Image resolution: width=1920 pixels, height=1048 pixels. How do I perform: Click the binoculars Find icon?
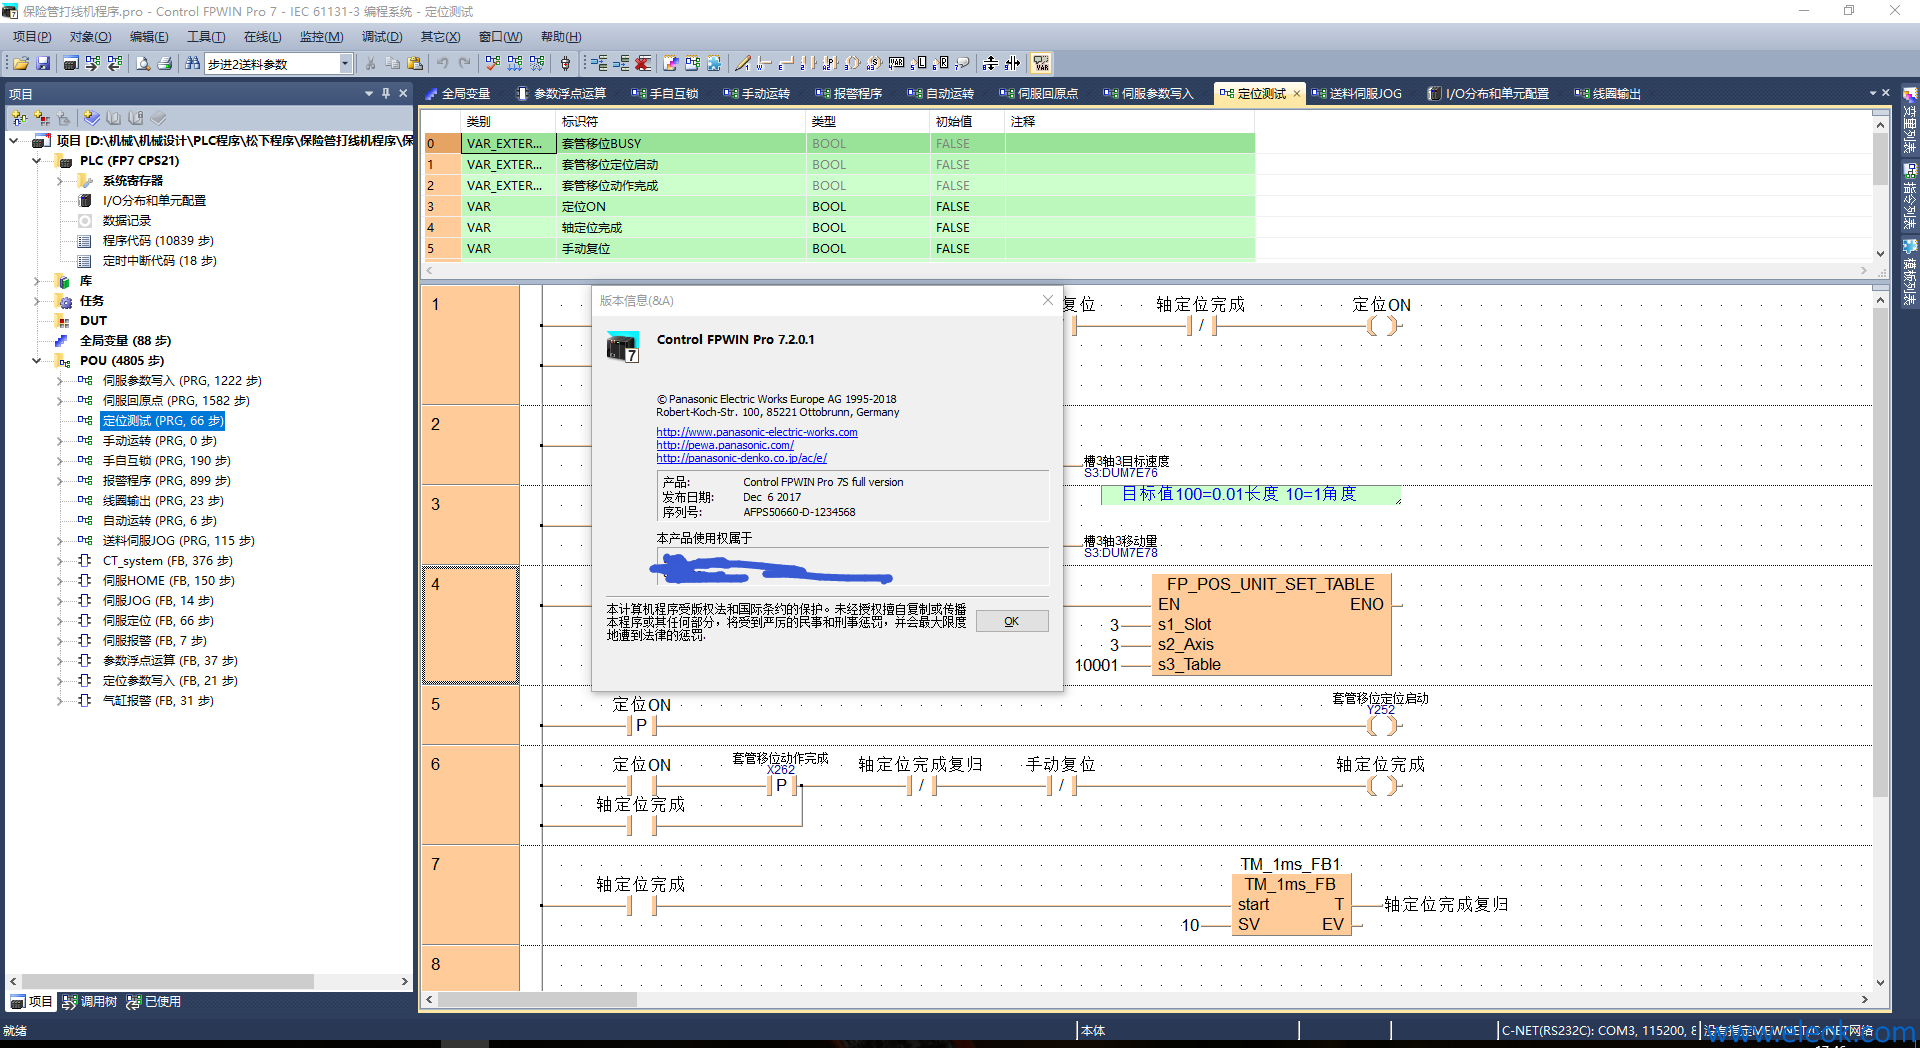pyautogui.click(x=193, y=63)
